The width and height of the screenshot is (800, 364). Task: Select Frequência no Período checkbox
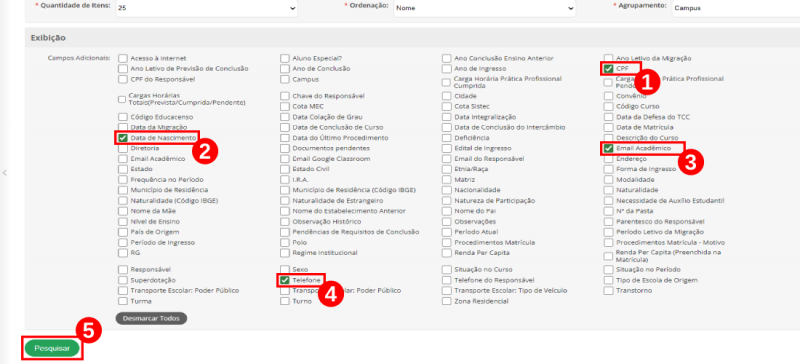coord(122,180)
